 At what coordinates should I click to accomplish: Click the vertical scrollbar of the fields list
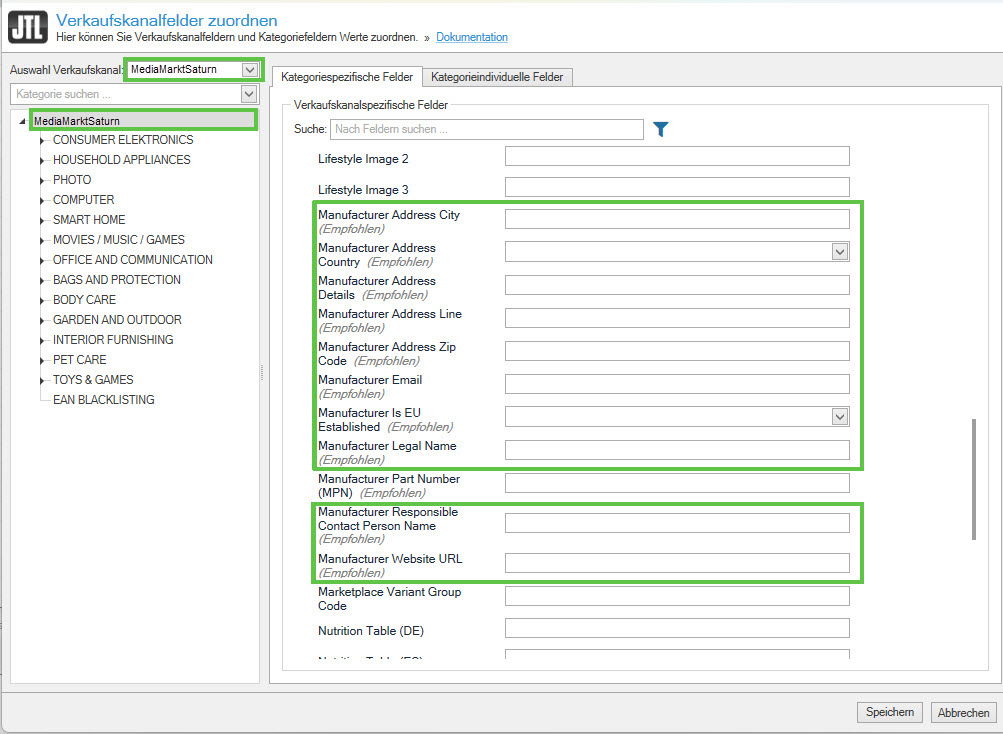[x=974, y=480]
